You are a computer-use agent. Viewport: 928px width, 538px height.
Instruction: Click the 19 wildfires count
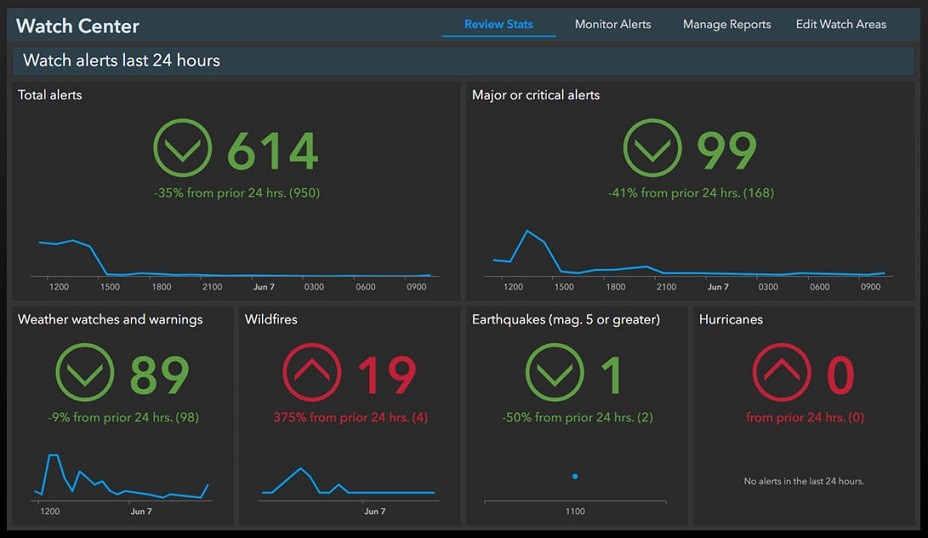coord(386,375)
